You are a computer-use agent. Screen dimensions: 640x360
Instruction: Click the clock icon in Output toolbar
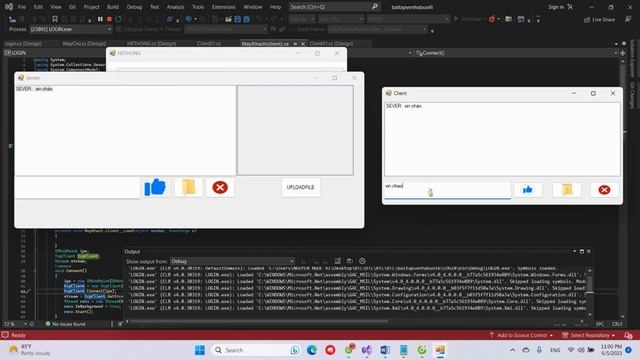point(362,261)
